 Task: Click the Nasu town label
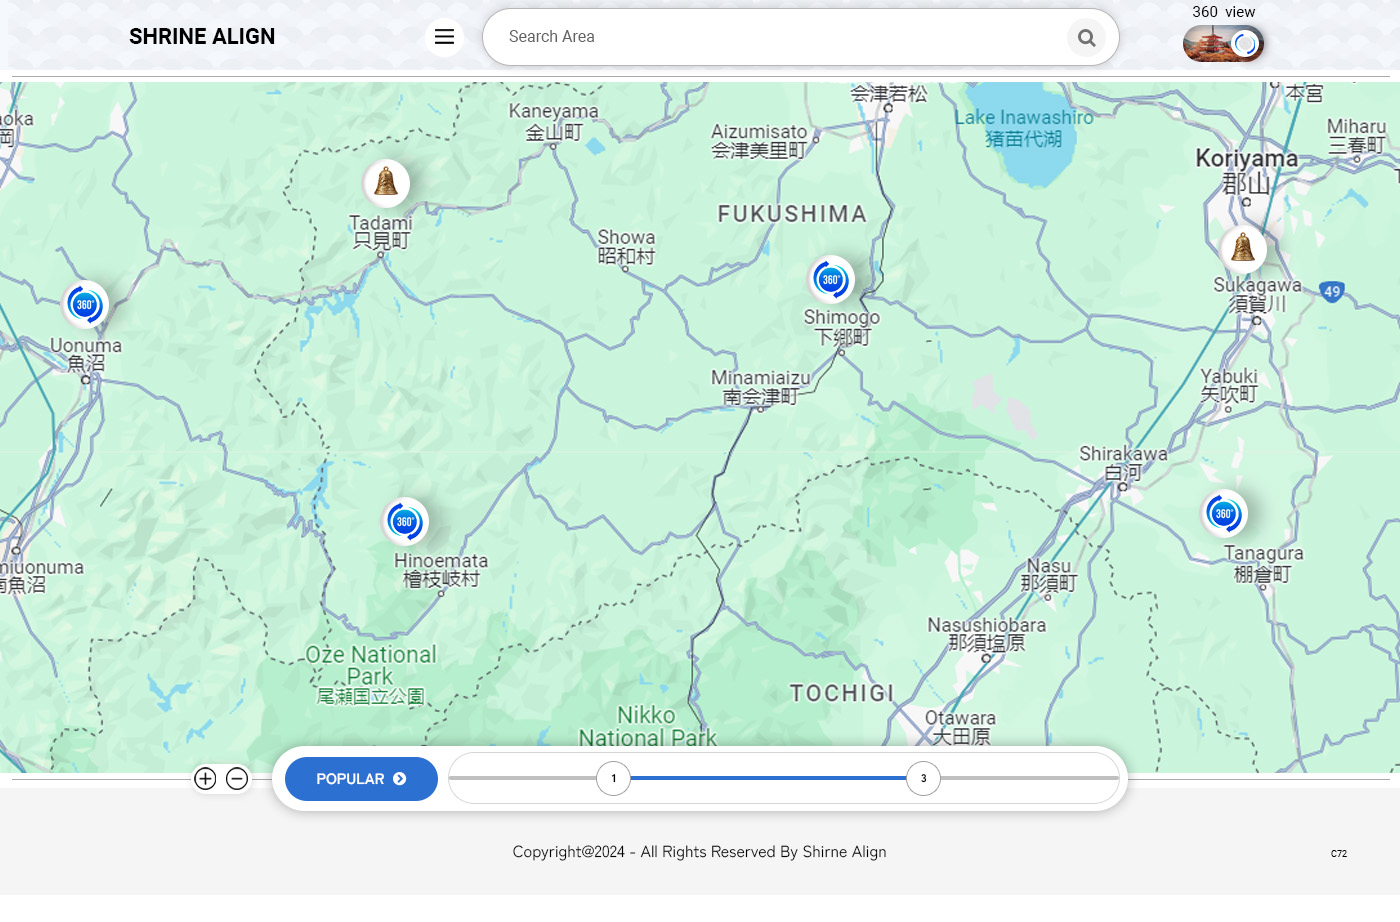tap(1049, 575)
